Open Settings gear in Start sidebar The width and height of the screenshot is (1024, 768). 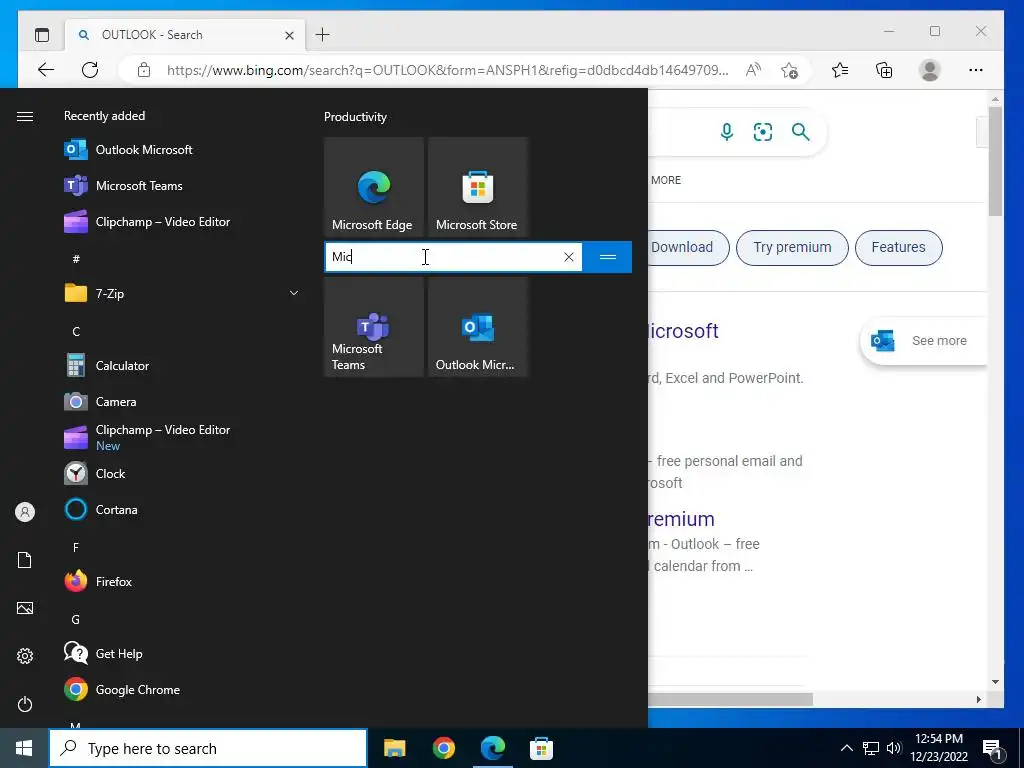coord(25,656)
